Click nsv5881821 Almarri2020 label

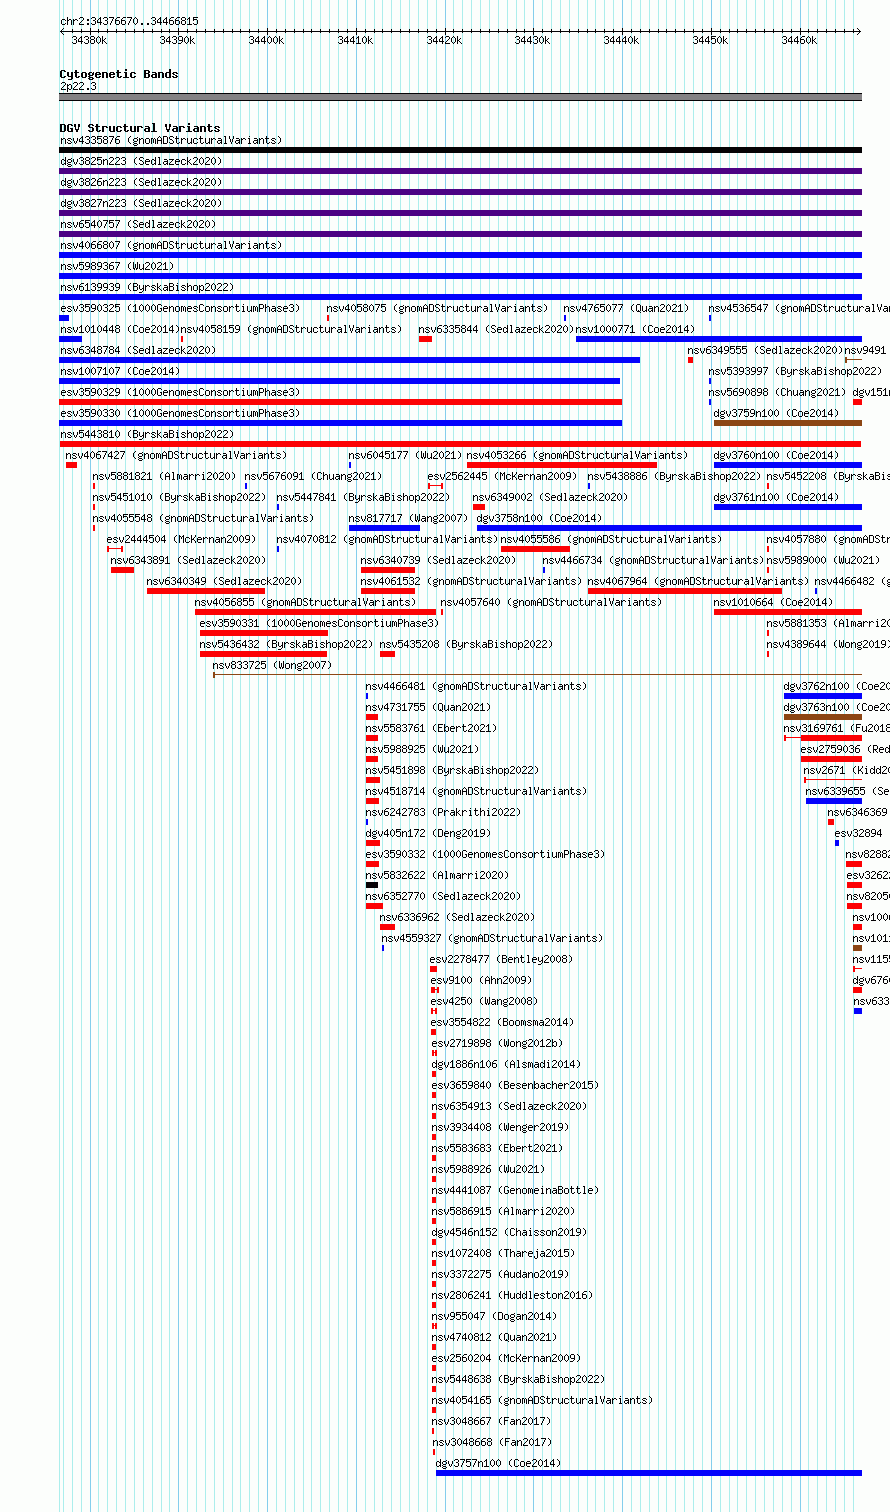point(165,476)
